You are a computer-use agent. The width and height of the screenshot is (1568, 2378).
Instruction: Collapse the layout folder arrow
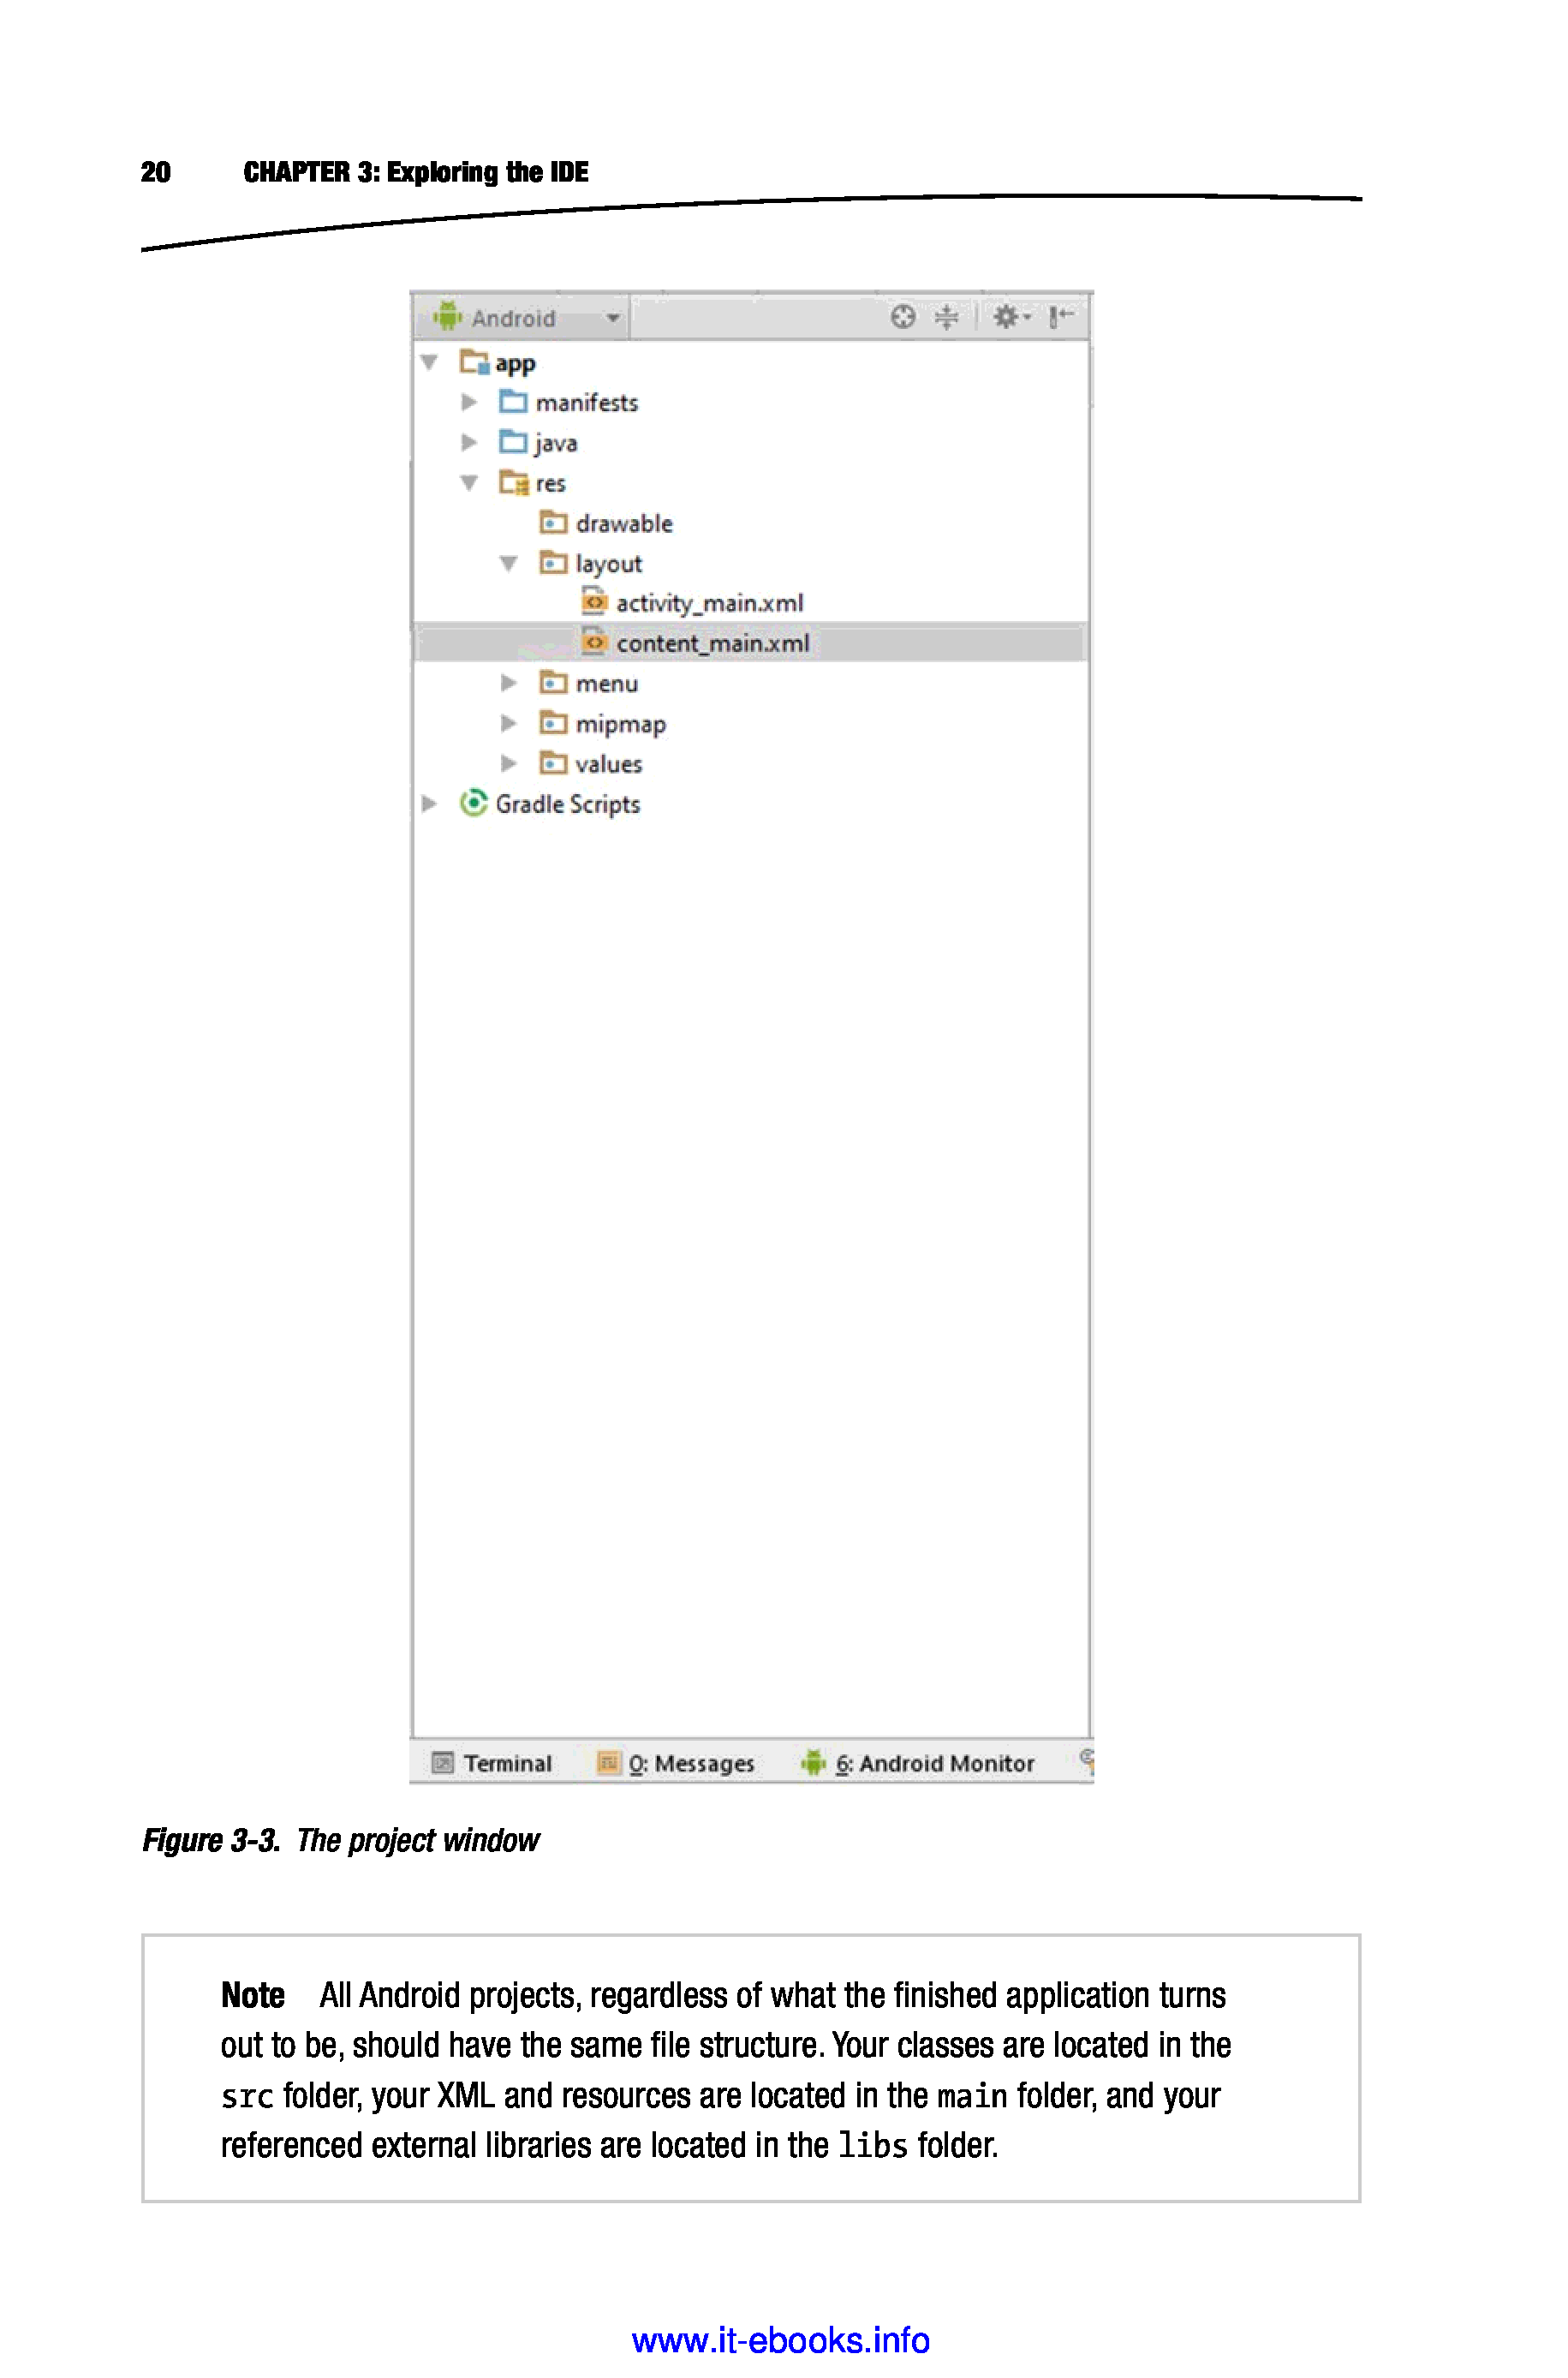click(508, 564)
